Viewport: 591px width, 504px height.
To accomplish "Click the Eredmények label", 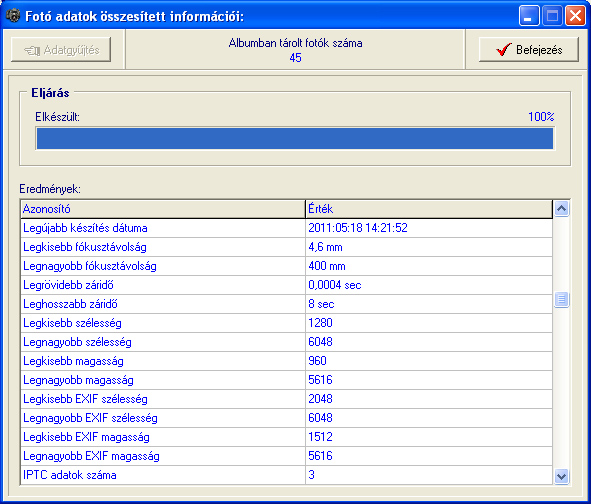I will 50,189.
